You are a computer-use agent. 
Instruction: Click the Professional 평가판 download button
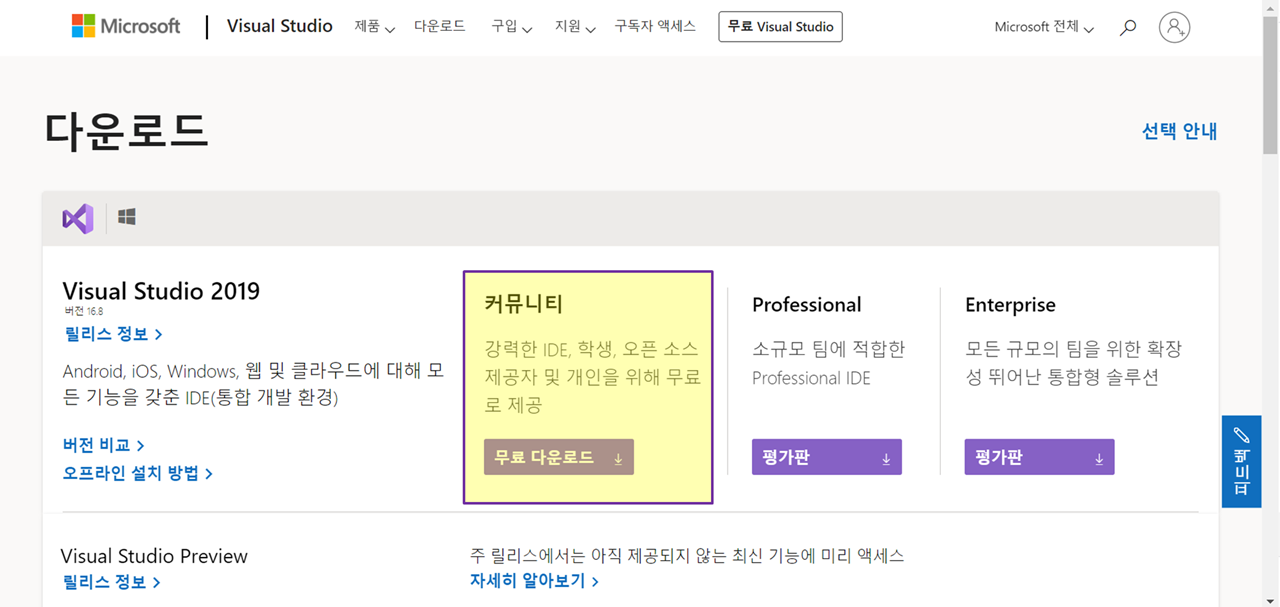pyautogui.click(x=826, y=457)
